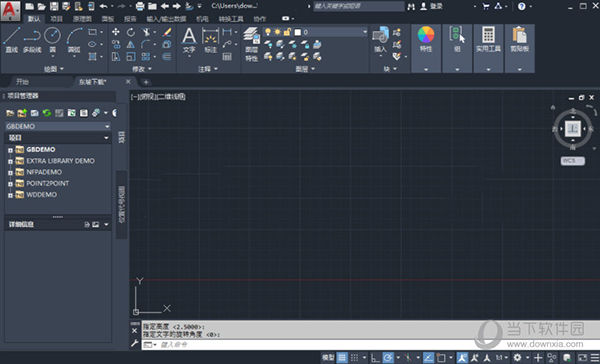Image resolution: width=600 pixels, height=364 pixels.
Task: Expand the WDDEMO project tree node
Action: [10, 195]
